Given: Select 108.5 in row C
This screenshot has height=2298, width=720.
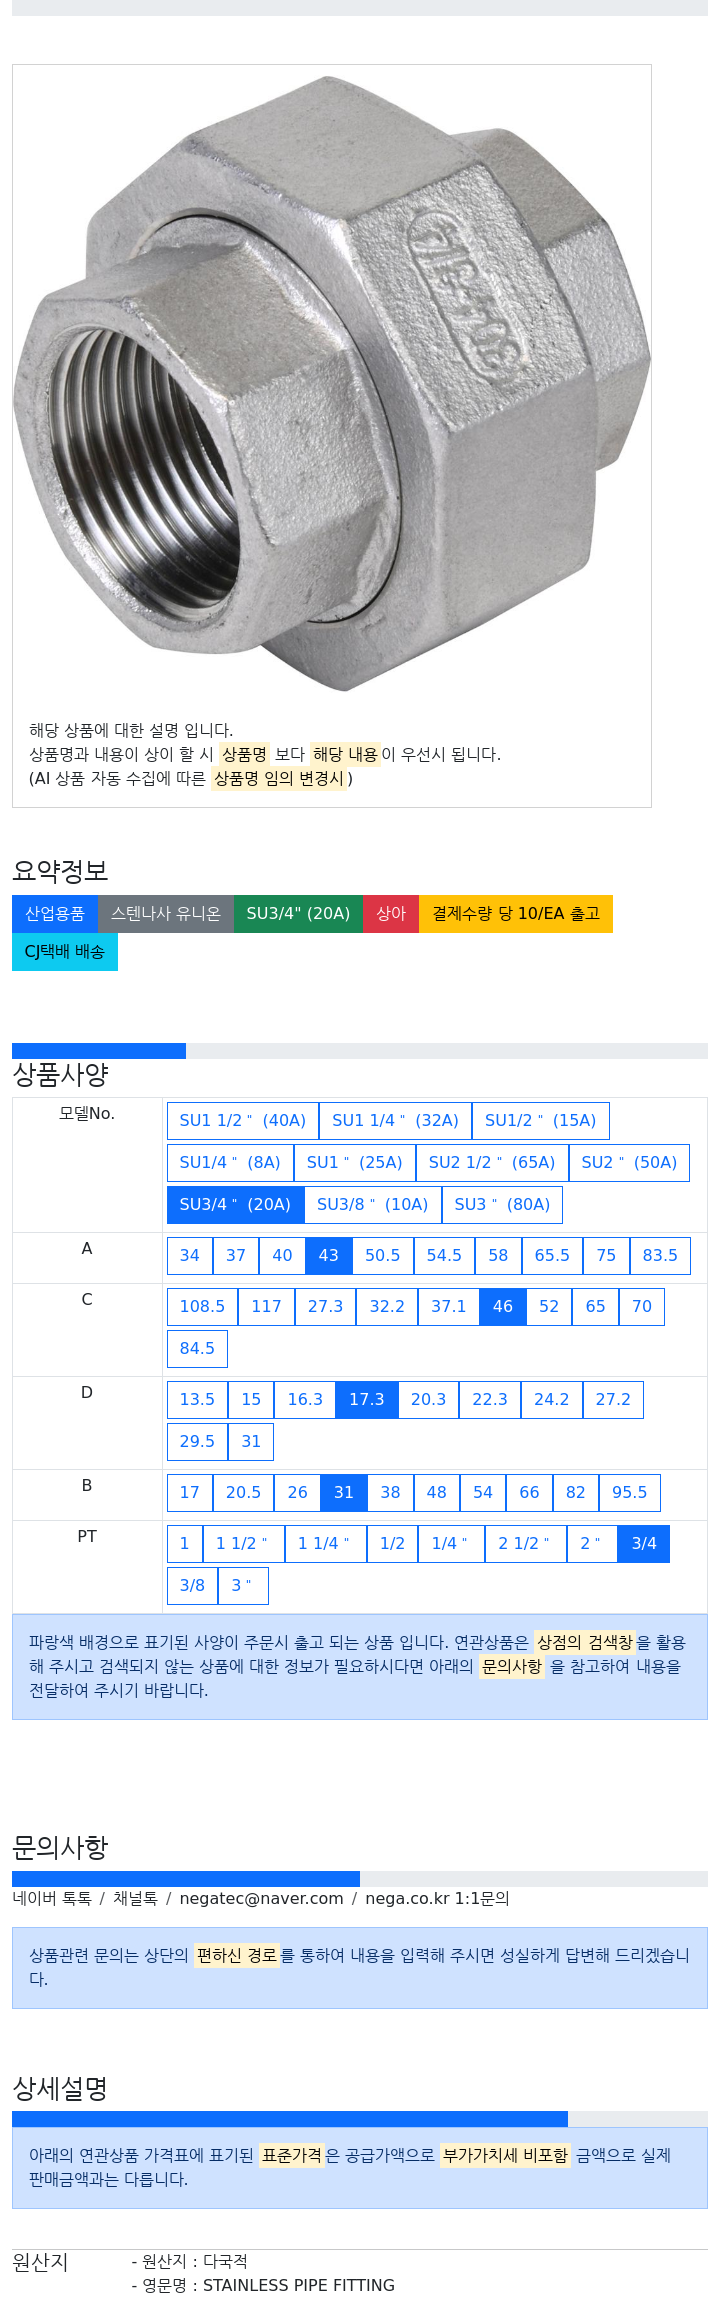Looking at the screenshot, I should (x=202, y=1307).
